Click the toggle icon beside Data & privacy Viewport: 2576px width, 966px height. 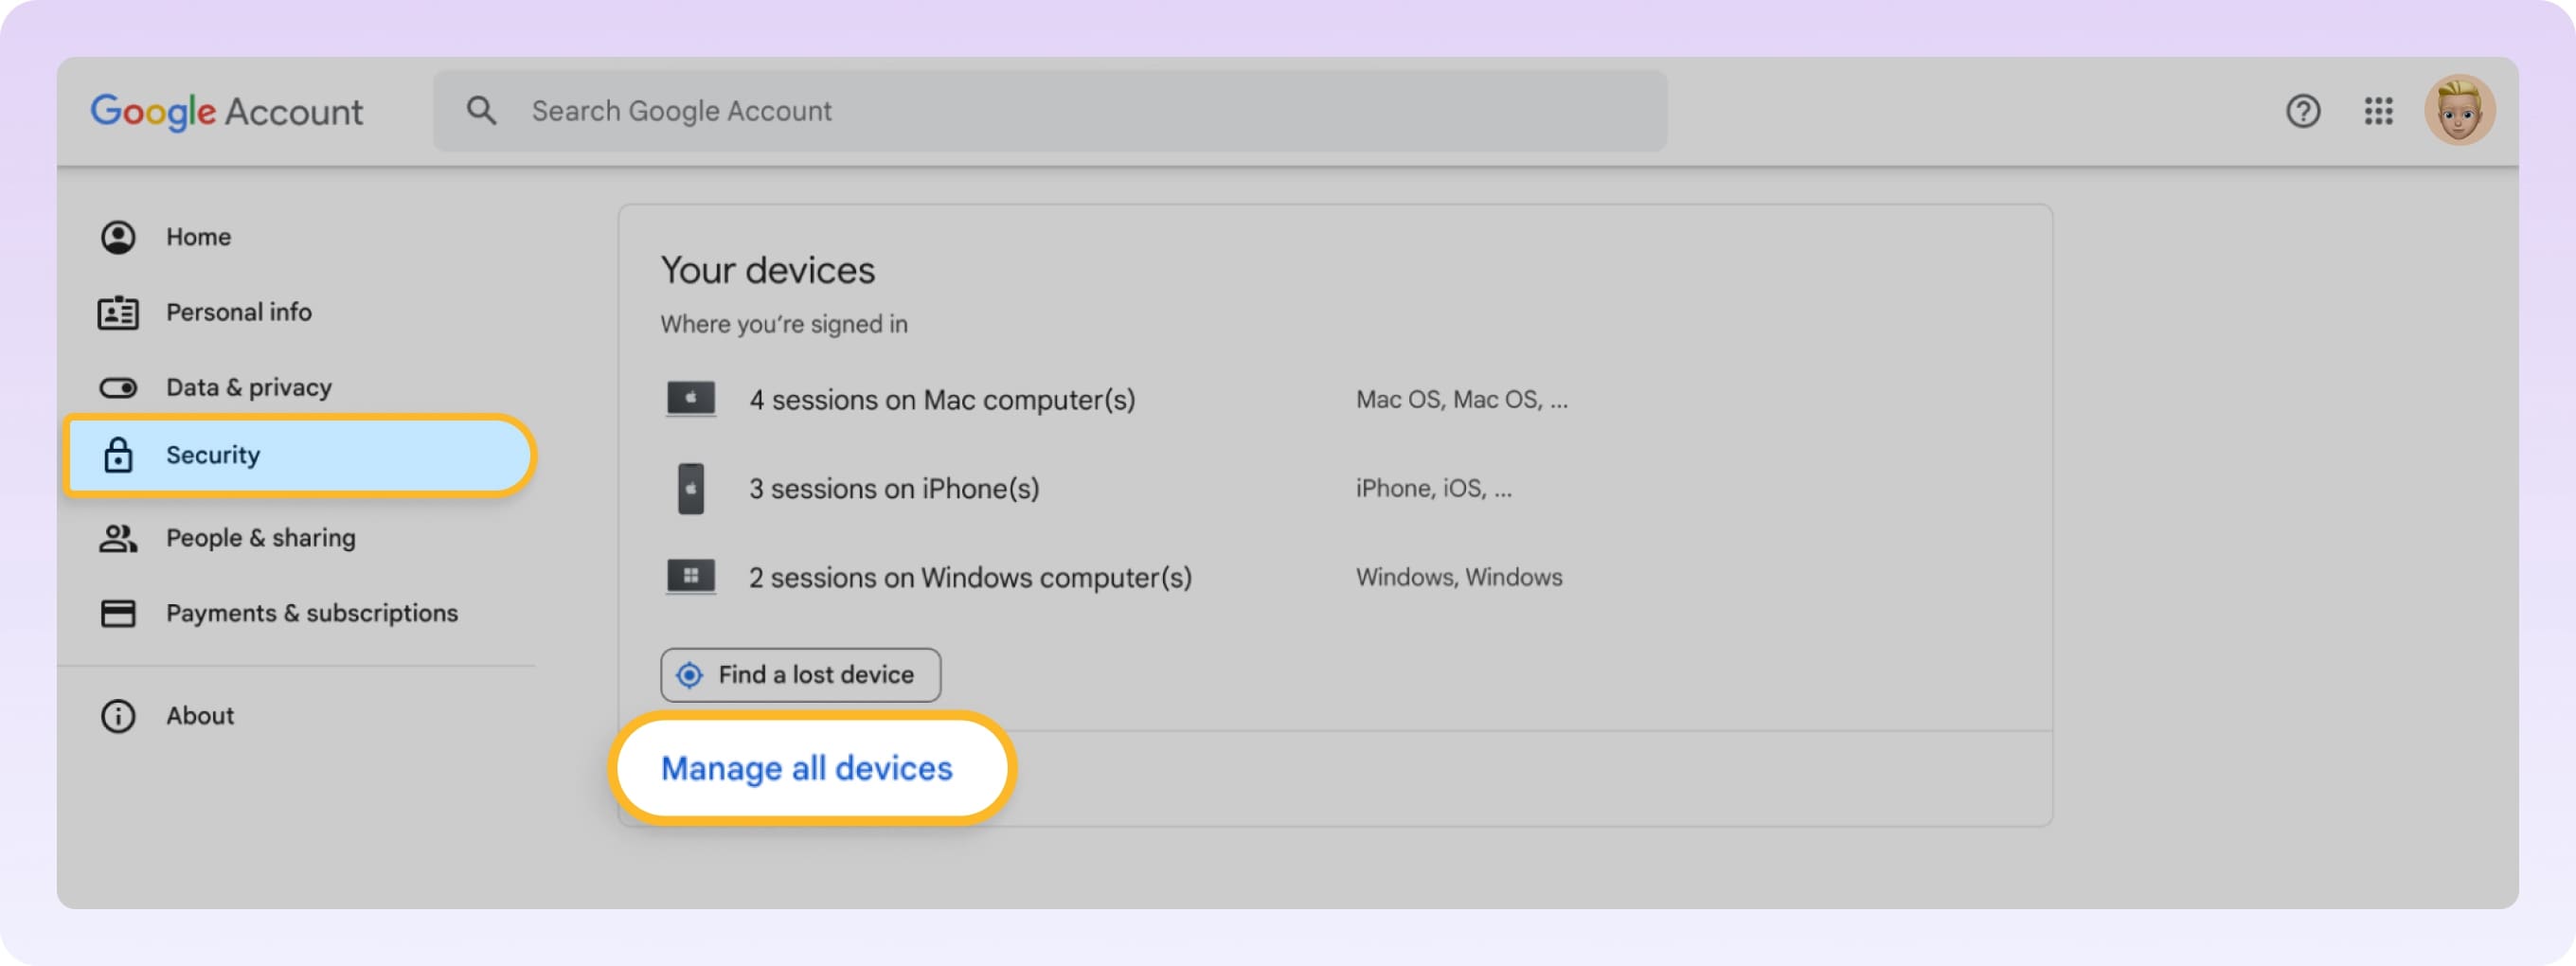click(117, 387)
